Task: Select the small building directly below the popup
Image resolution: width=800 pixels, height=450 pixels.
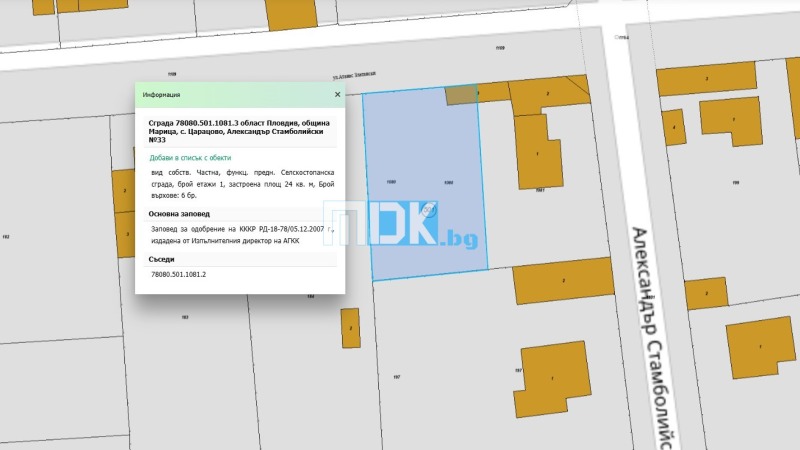Action: (x=350, y=327)
